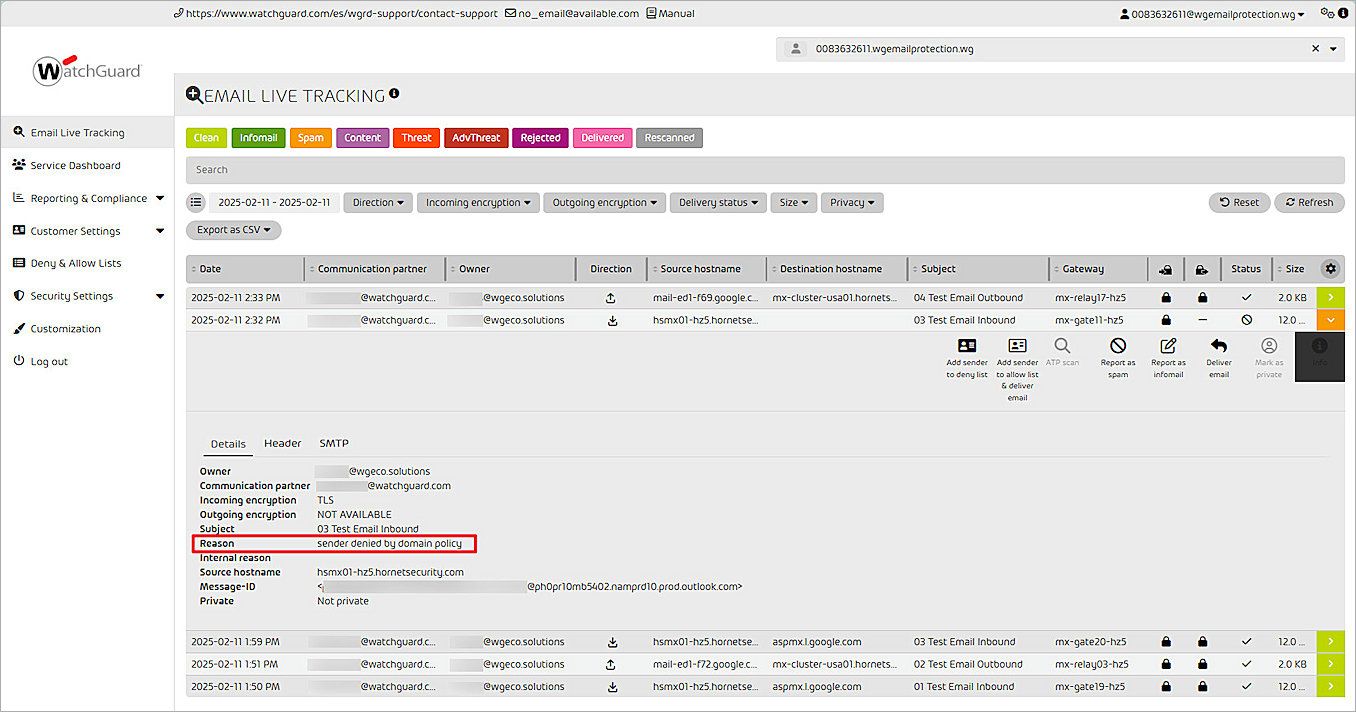Image resolution: width=1356 pixels, height=712 pixels.
Task: Open the column settings gear icon
Action: pyautogui.click(x=1330, y=269)
